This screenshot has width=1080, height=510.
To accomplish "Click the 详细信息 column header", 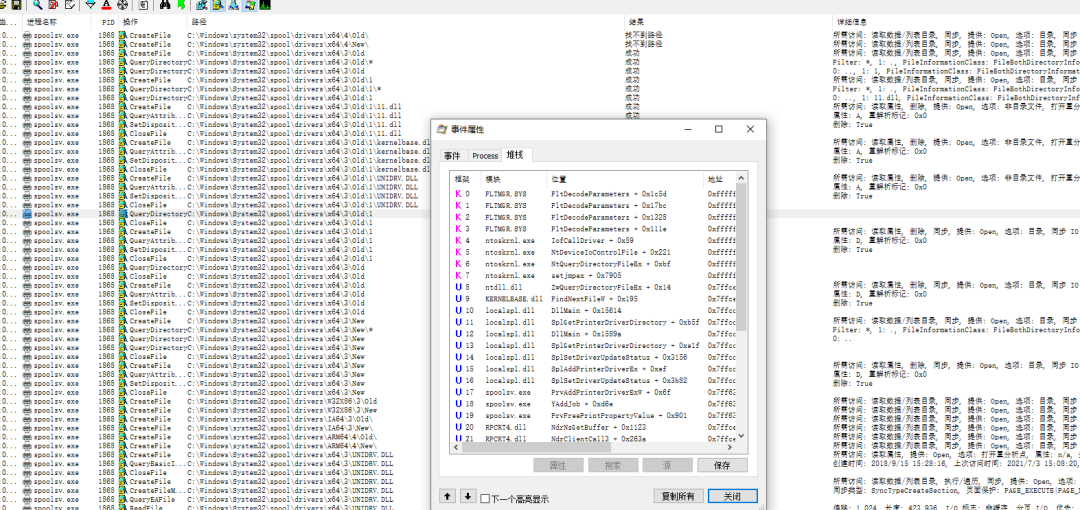I will [x=956, y=22].
